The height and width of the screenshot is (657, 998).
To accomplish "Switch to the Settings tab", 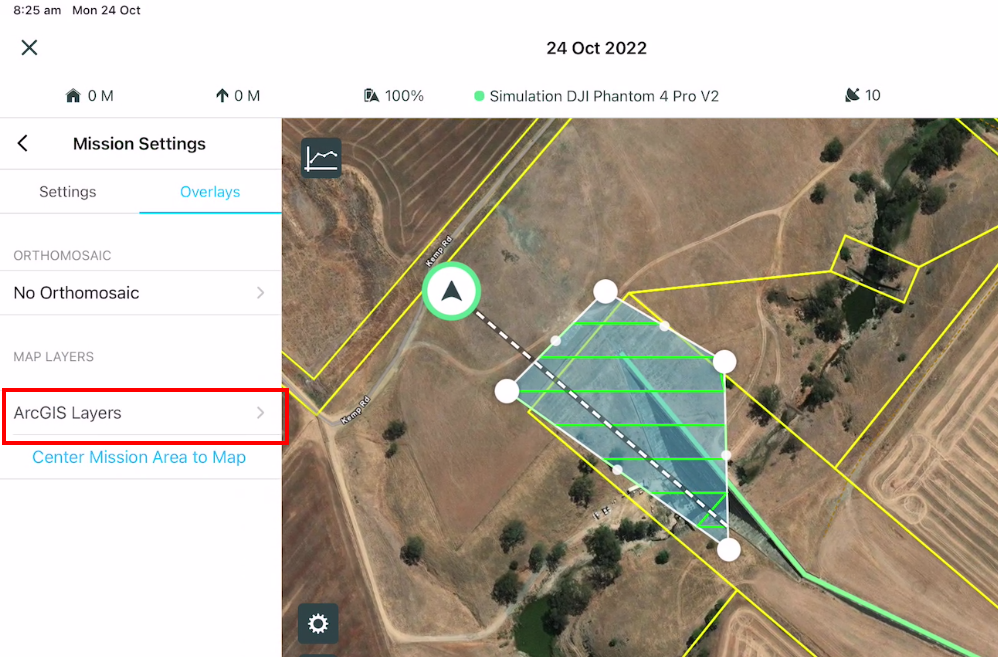I will coord(67,191).
